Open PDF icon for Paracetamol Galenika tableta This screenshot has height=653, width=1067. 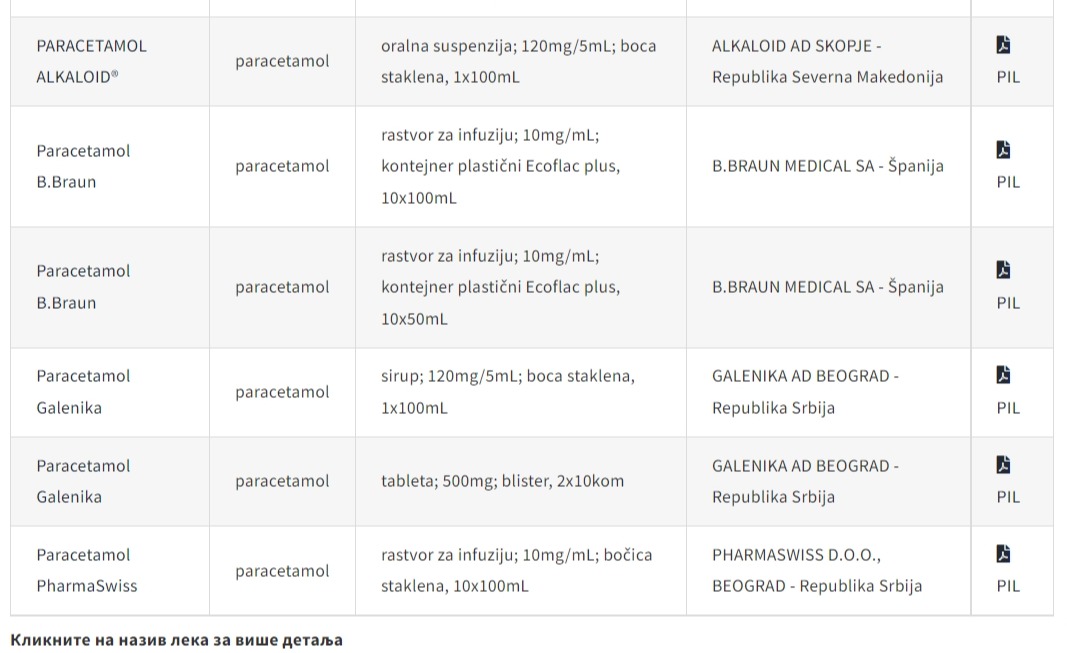pos(1003,465)
